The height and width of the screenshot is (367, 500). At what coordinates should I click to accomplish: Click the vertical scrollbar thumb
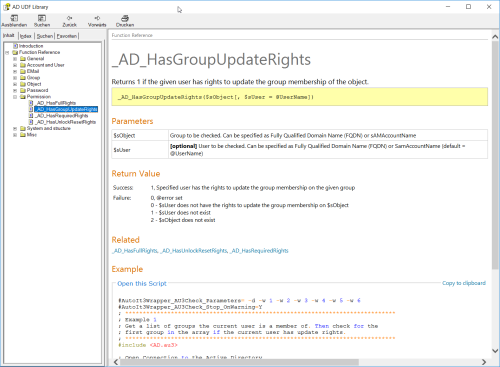495,155
